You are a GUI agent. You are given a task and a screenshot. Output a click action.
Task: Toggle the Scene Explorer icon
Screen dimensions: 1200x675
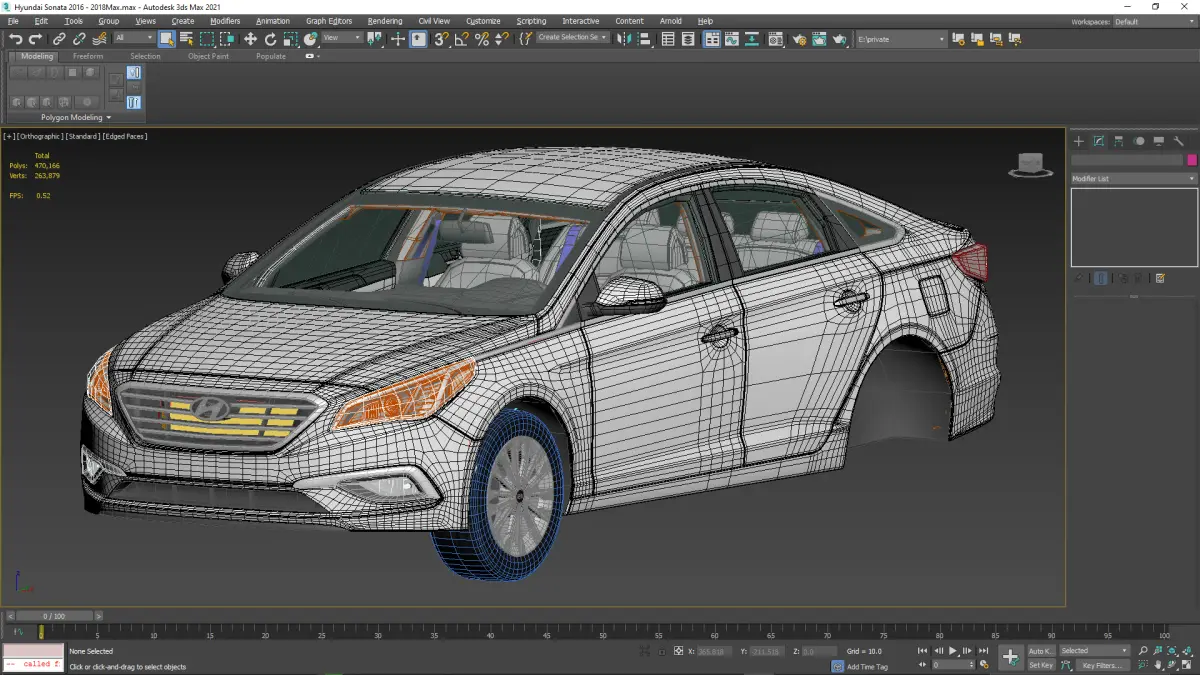coord(668,39)
